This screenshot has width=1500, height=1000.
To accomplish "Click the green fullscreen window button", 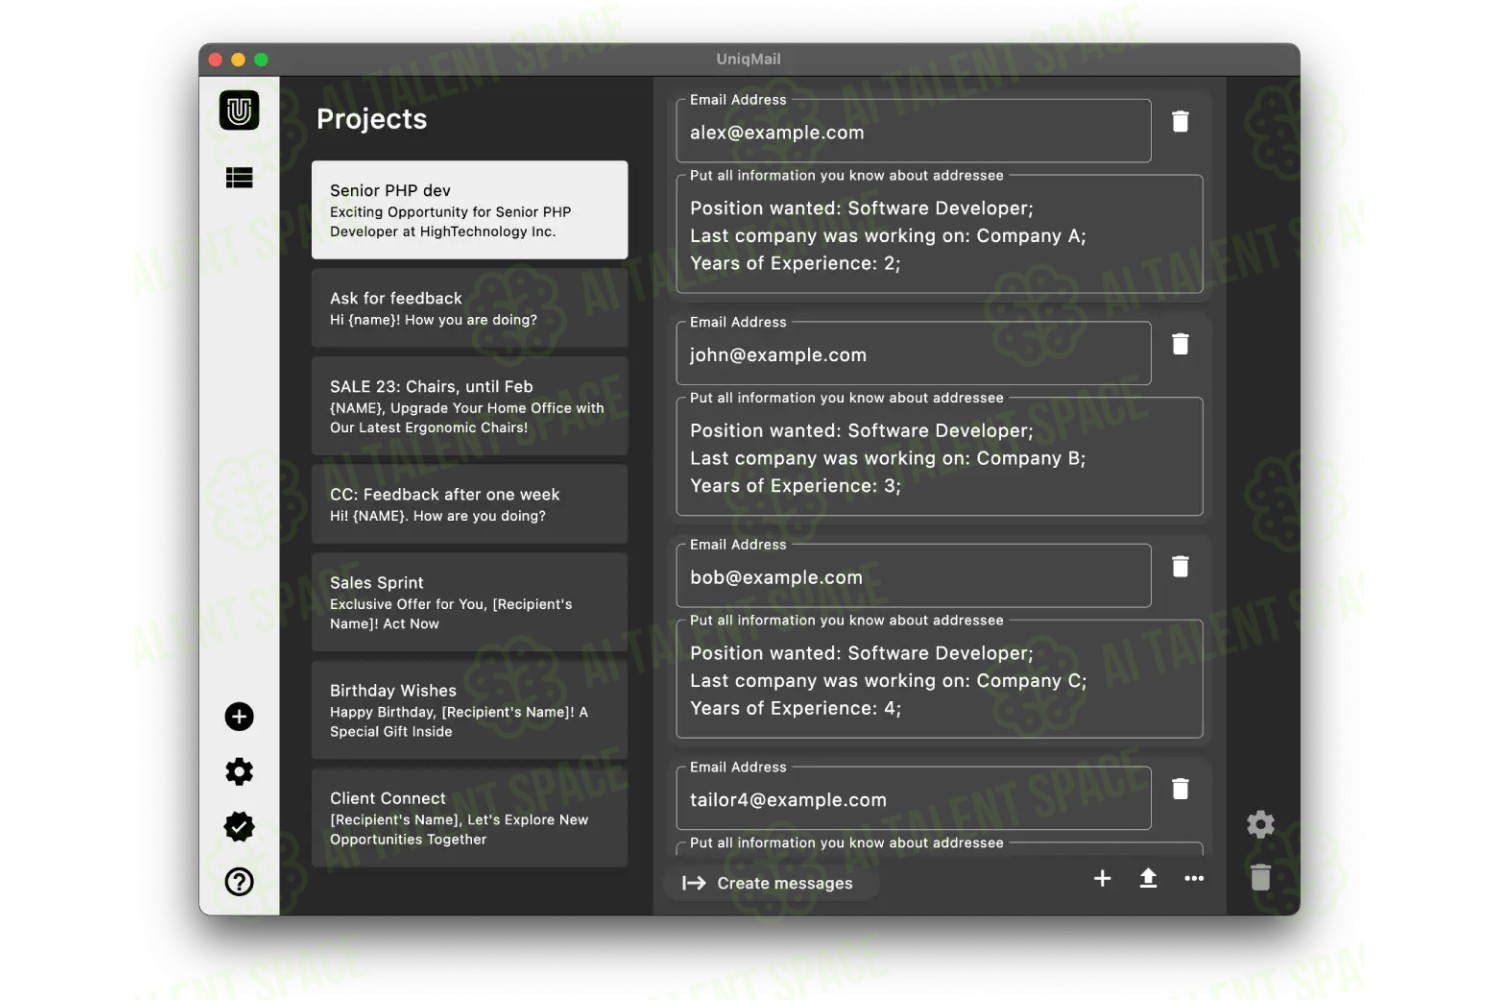I will coord(261,60).
